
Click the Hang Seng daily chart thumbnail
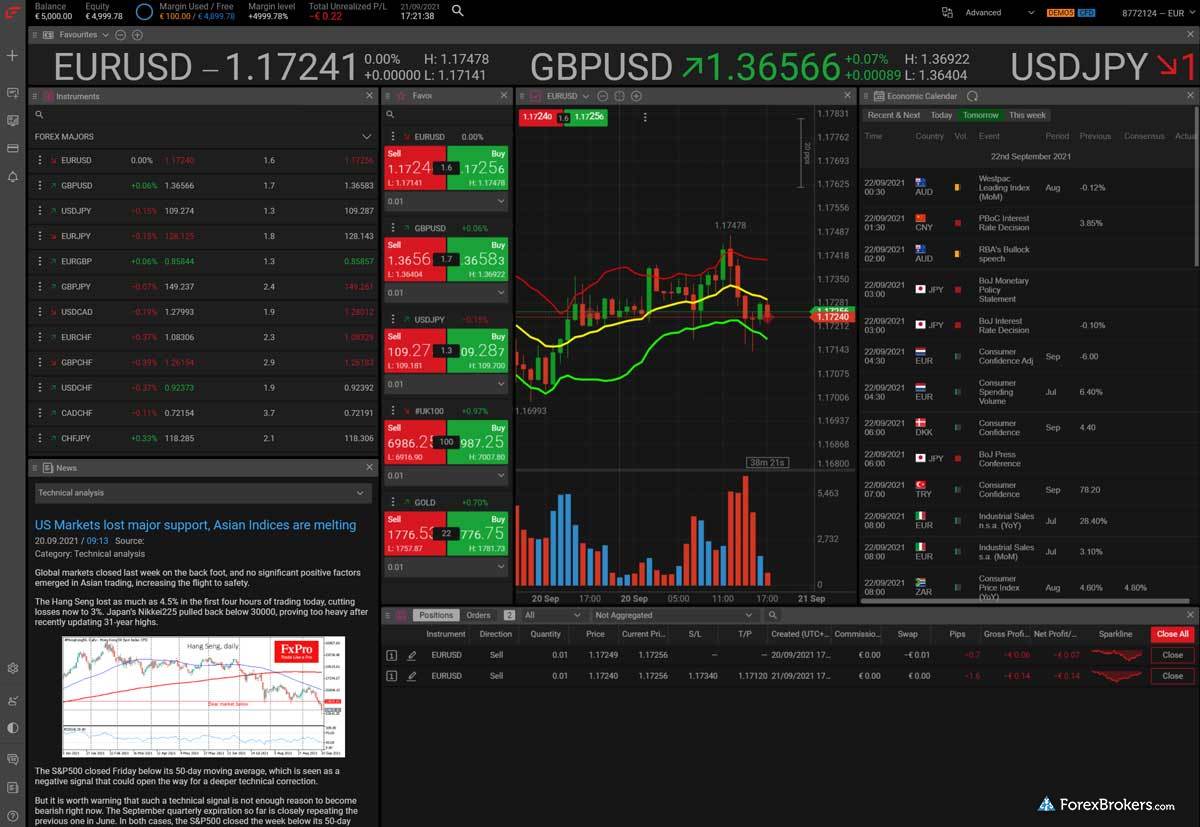(x=203, y=696)
